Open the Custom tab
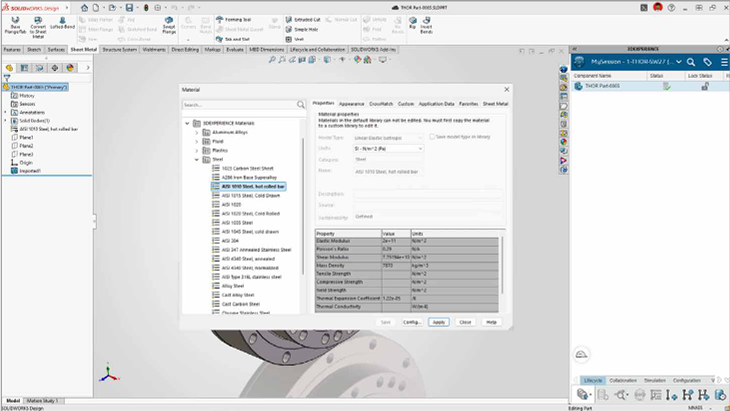The image size is (730, 411). point(406,104)
